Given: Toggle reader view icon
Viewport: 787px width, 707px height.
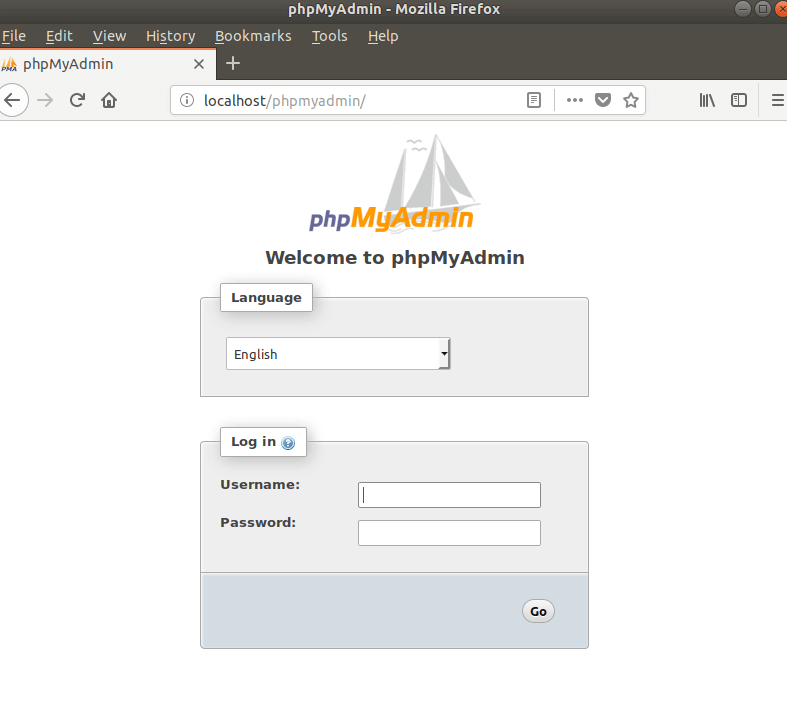Looking at the screenshot, I should pyautogui.click(x=534, y=100).
